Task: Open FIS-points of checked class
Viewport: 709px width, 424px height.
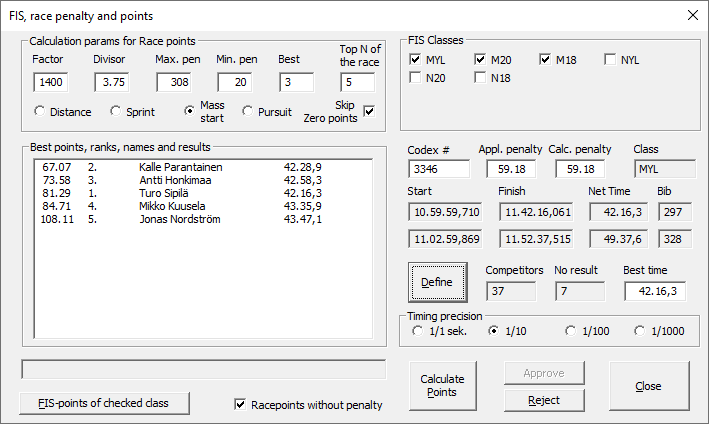Action: 106,404
